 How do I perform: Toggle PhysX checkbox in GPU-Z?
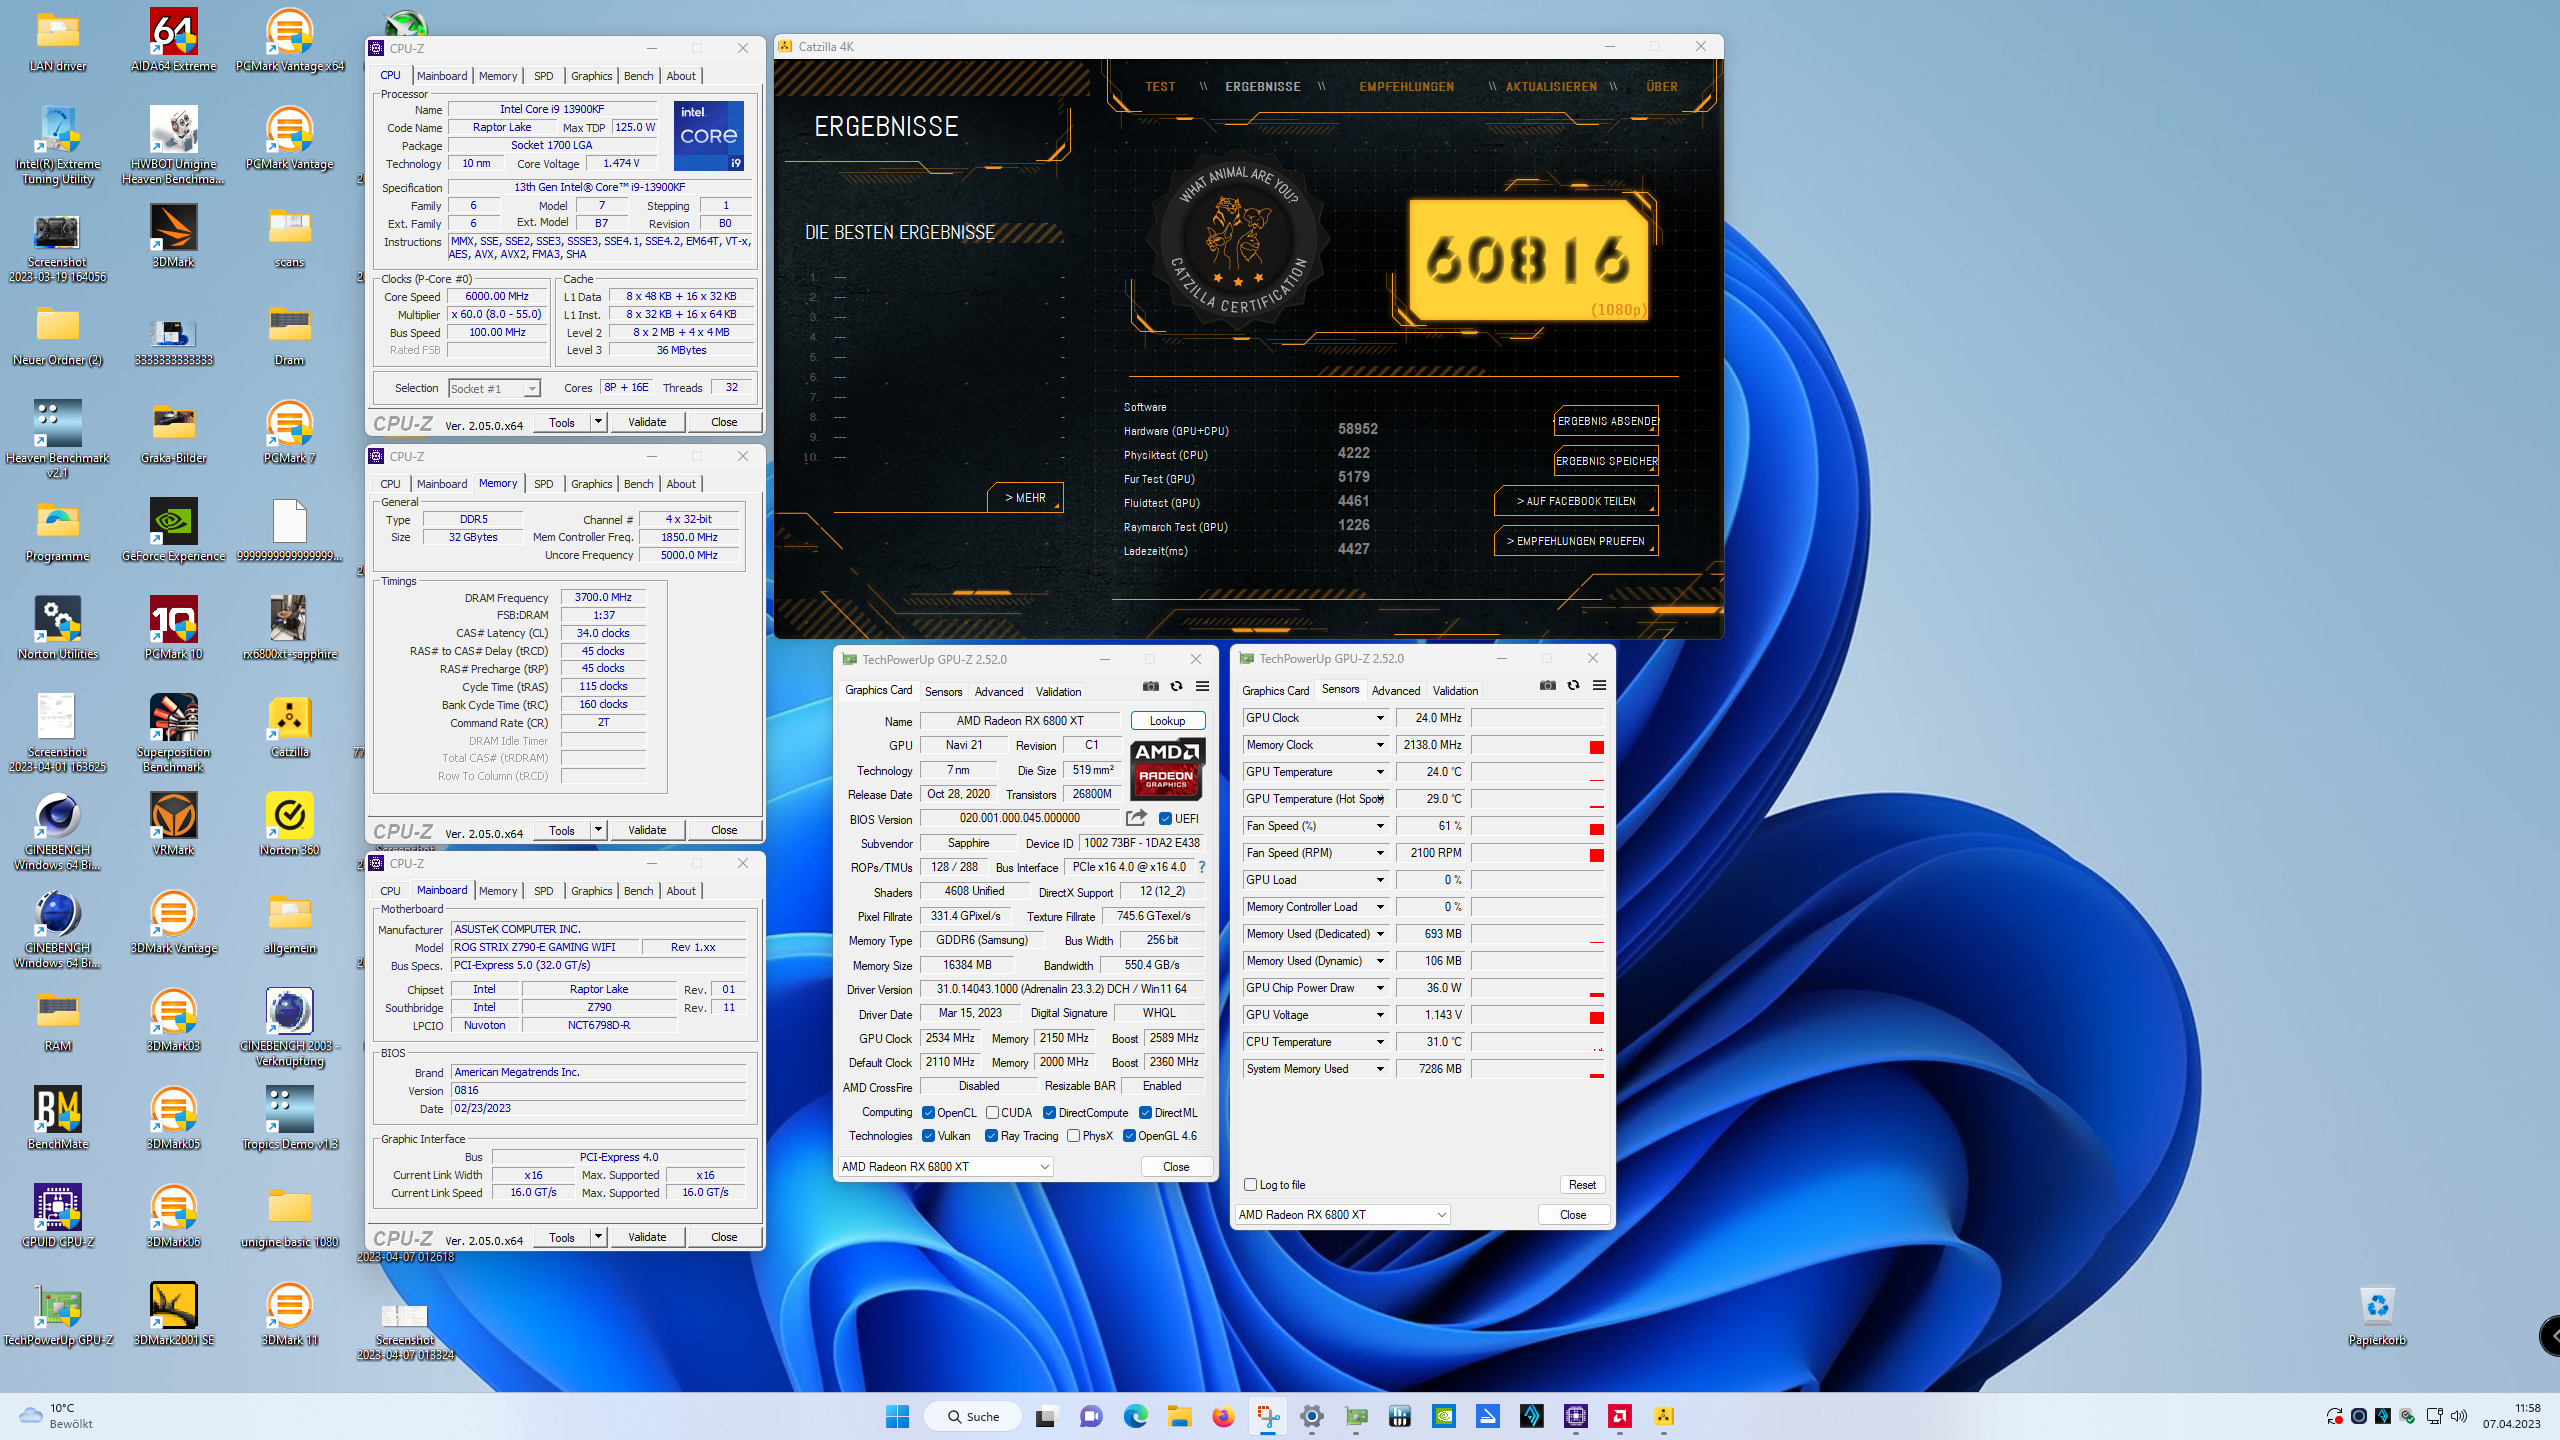(x=1073, y=1135)
